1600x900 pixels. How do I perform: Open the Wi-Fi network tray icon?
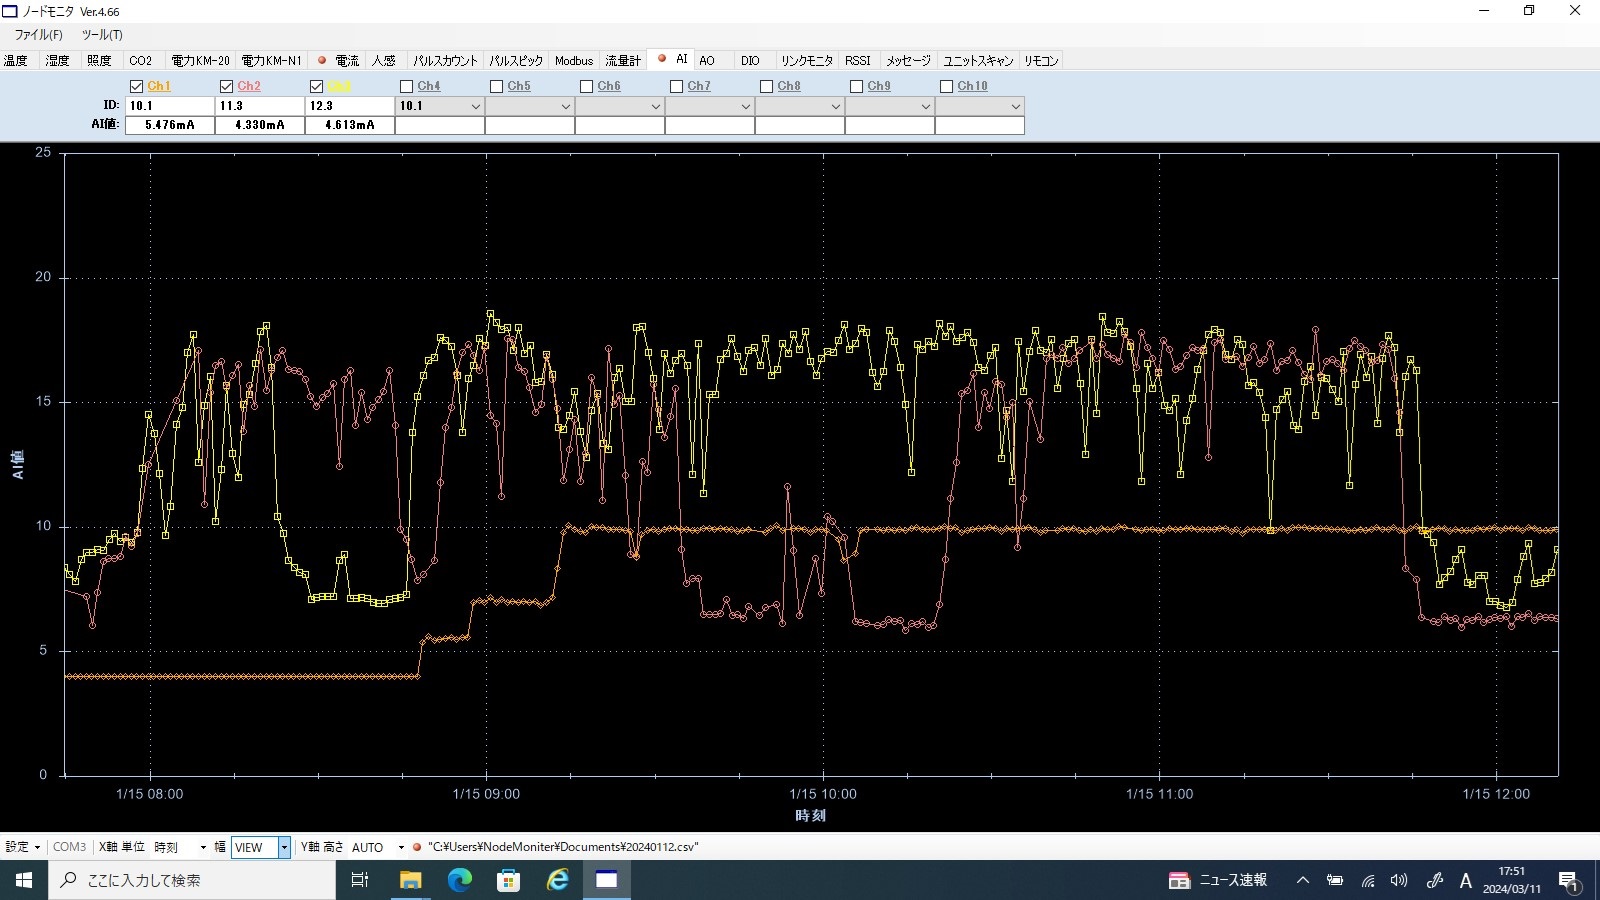(x=1367, y=880)
